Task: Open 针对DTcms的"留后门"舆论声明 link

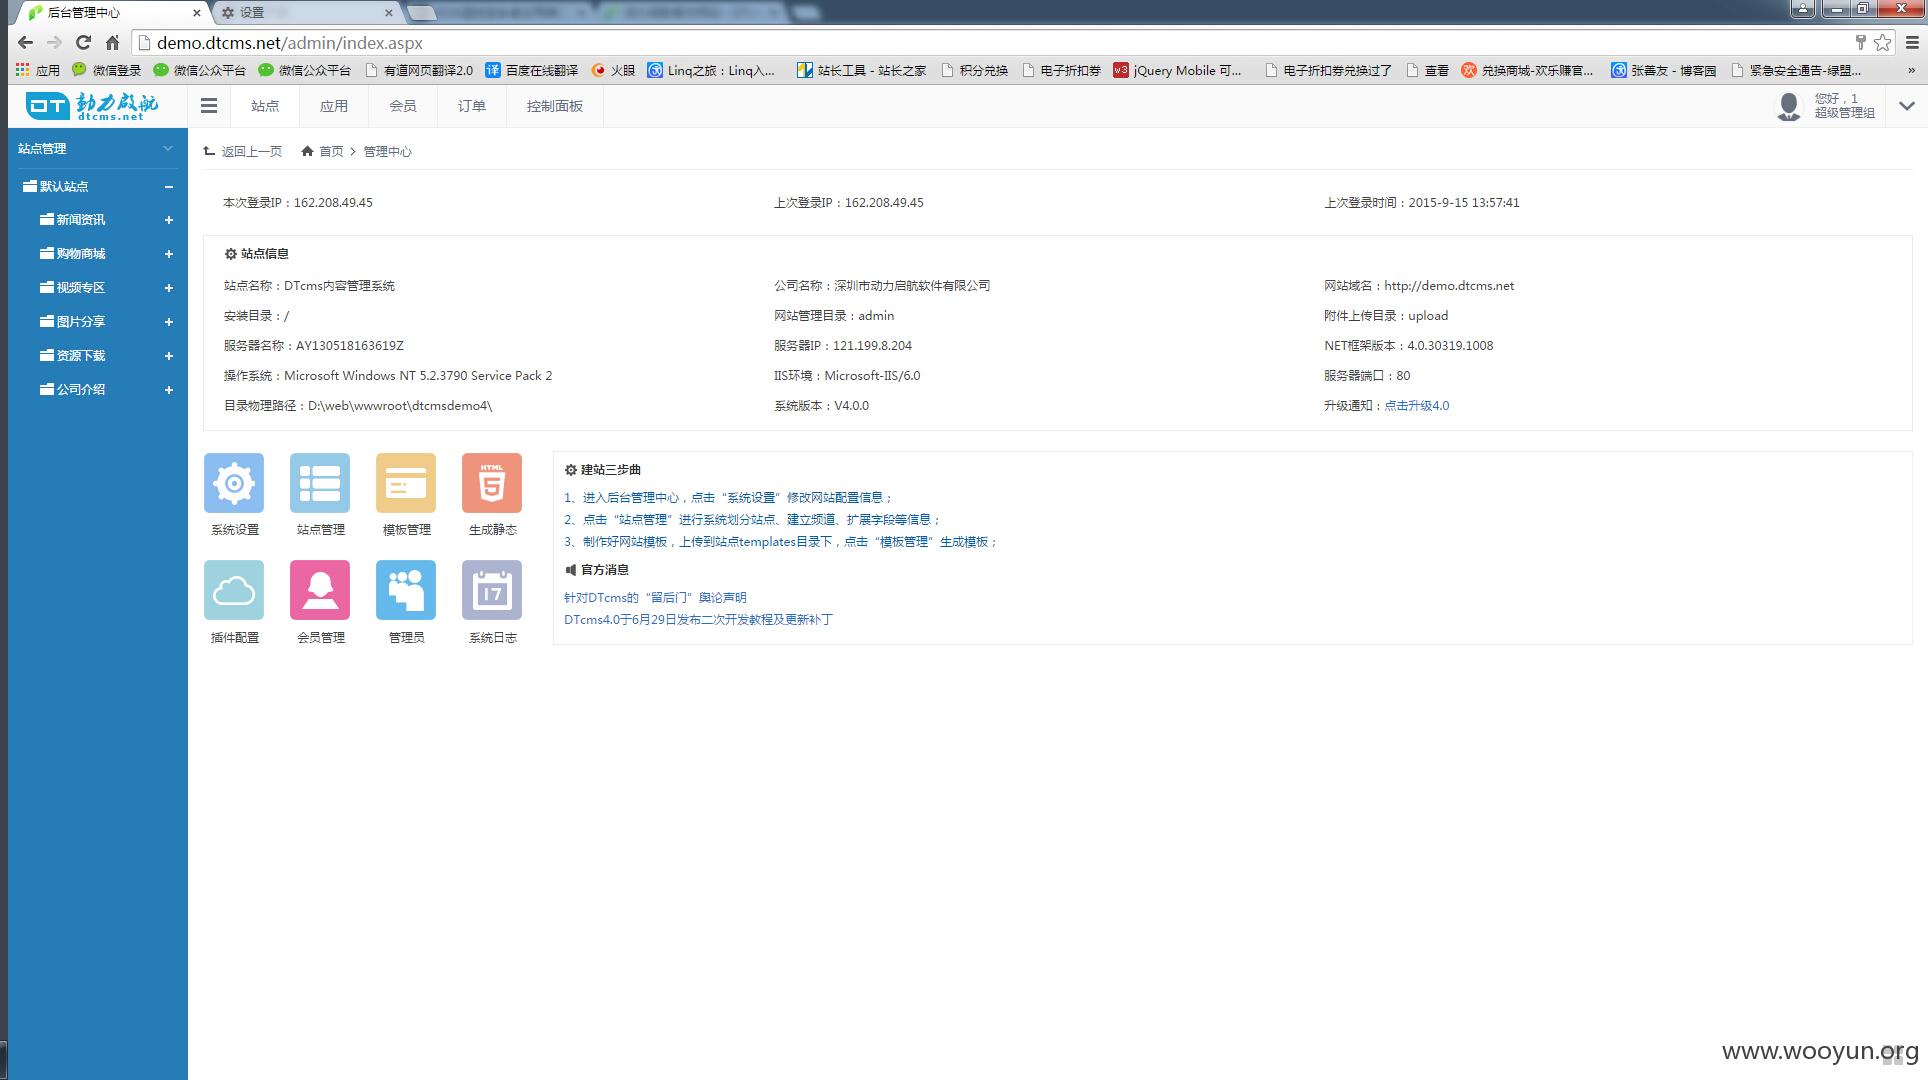Action: tap(655, 597)
